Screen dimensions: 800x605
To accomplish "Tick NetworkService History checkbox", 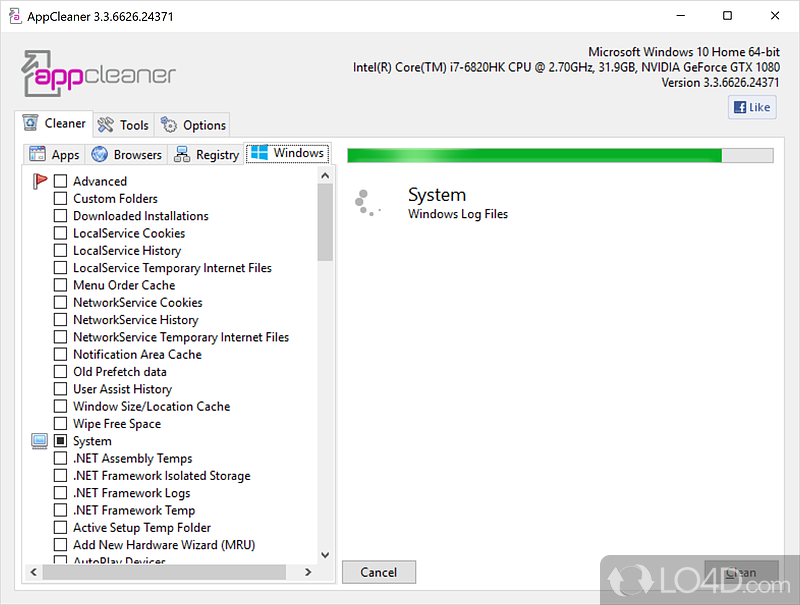I will (60, 320).
